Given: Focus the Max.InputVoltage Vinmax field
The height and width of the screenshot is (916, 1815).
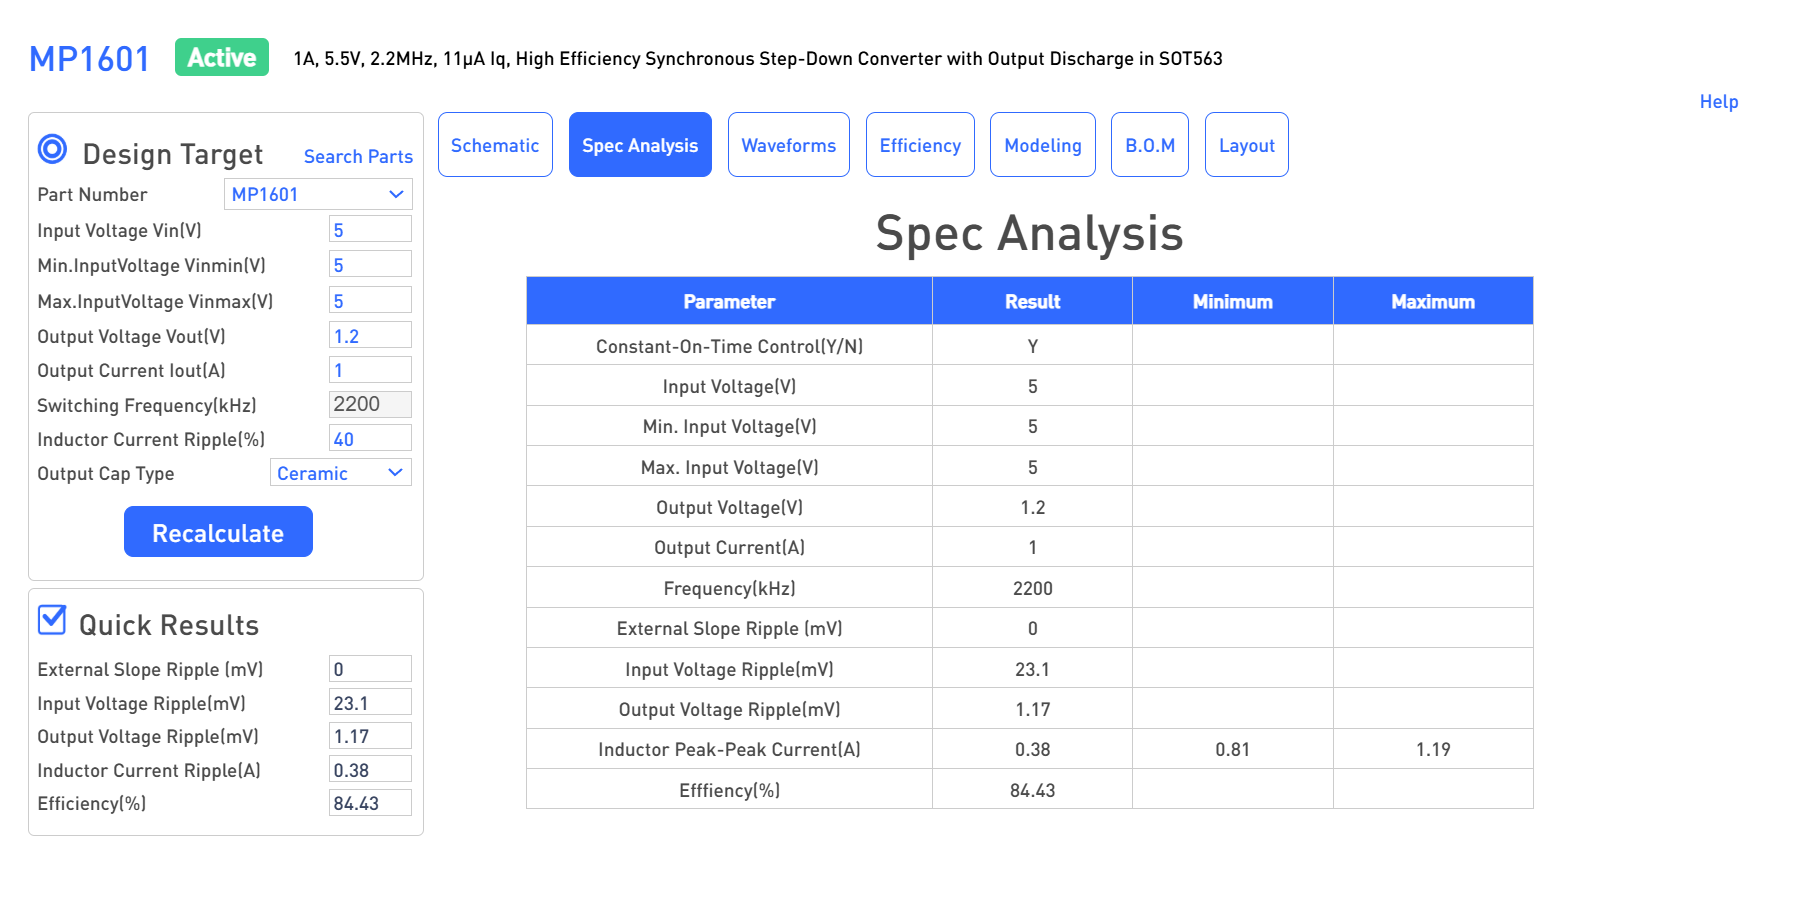Looking at the screenshot, I should (x=370, y=300).
